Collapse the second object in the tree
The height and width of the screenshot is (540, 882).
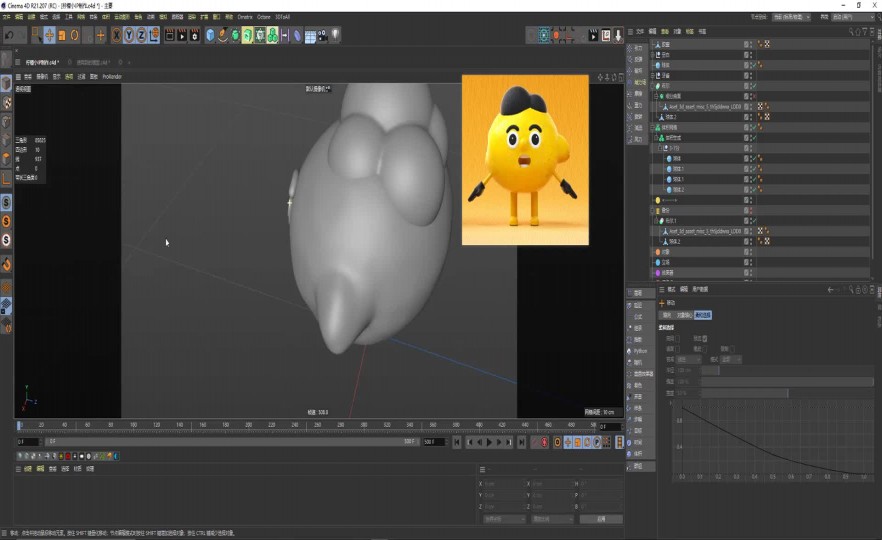click(652, 55)
